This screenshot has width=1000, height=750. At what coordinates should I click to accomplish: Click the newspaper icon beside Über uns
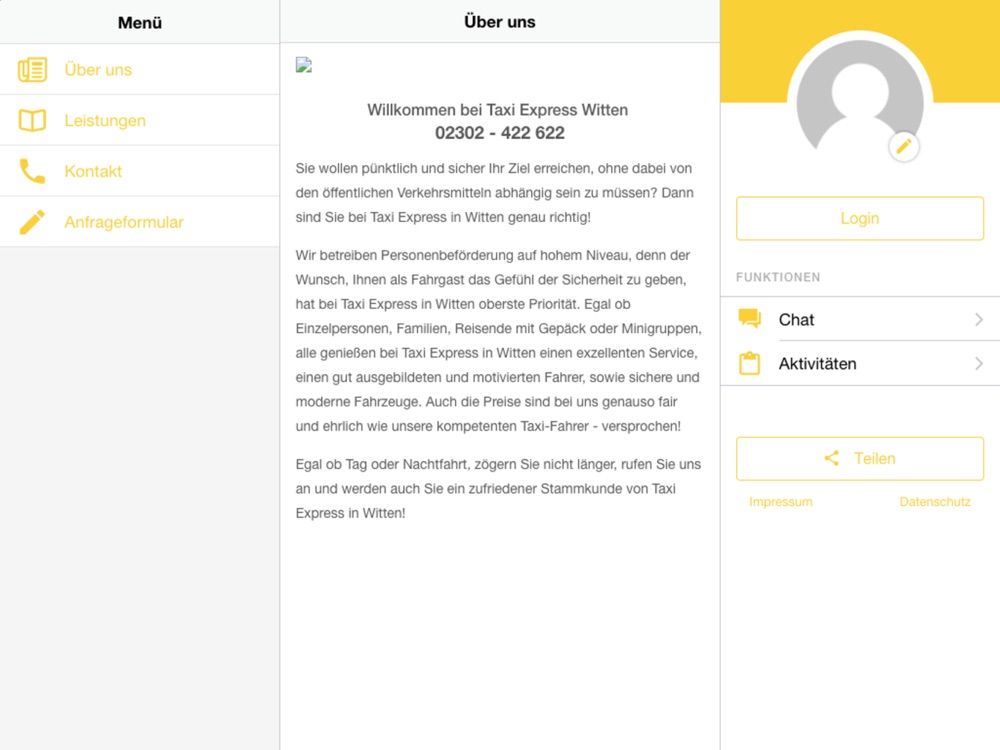32,70
